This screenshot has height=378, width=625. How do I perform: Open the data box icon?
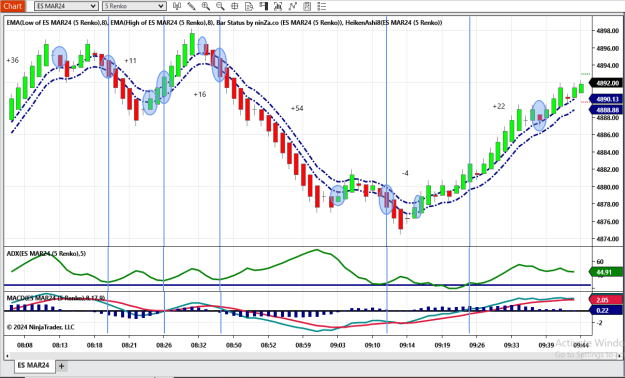(249, 6)
